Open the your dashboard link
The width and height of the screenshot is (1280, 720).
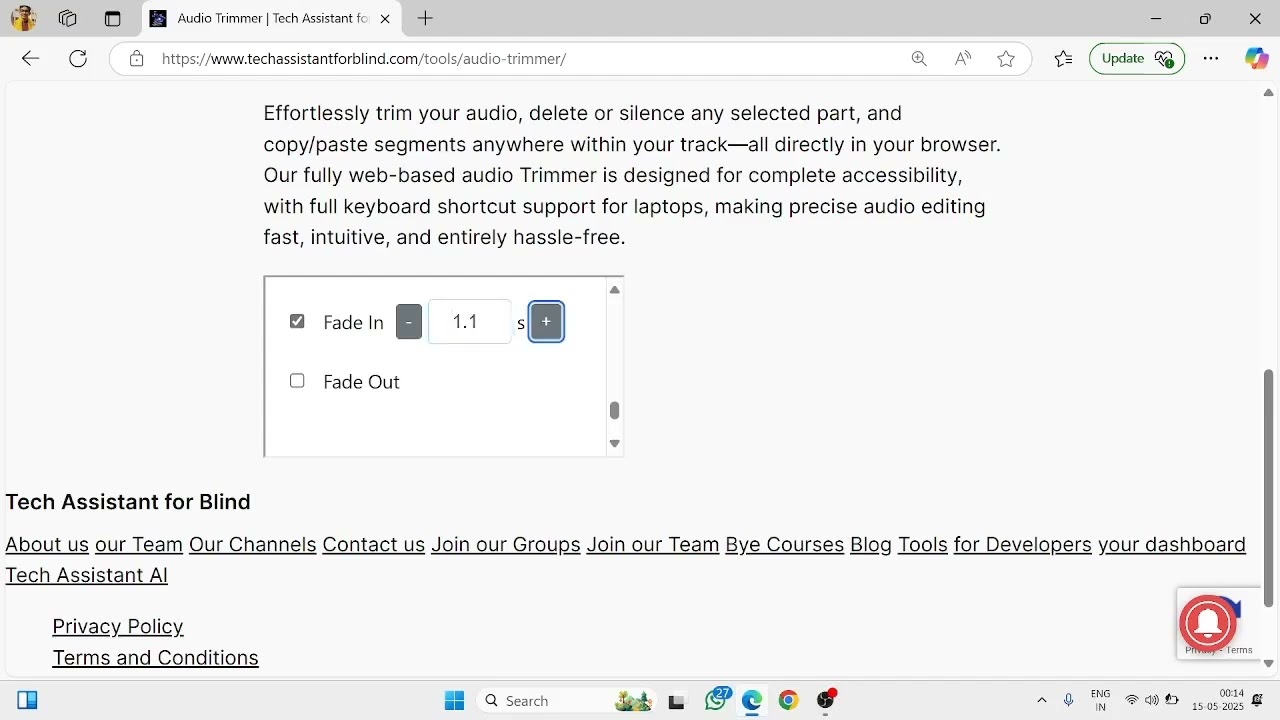[1171, 544]
